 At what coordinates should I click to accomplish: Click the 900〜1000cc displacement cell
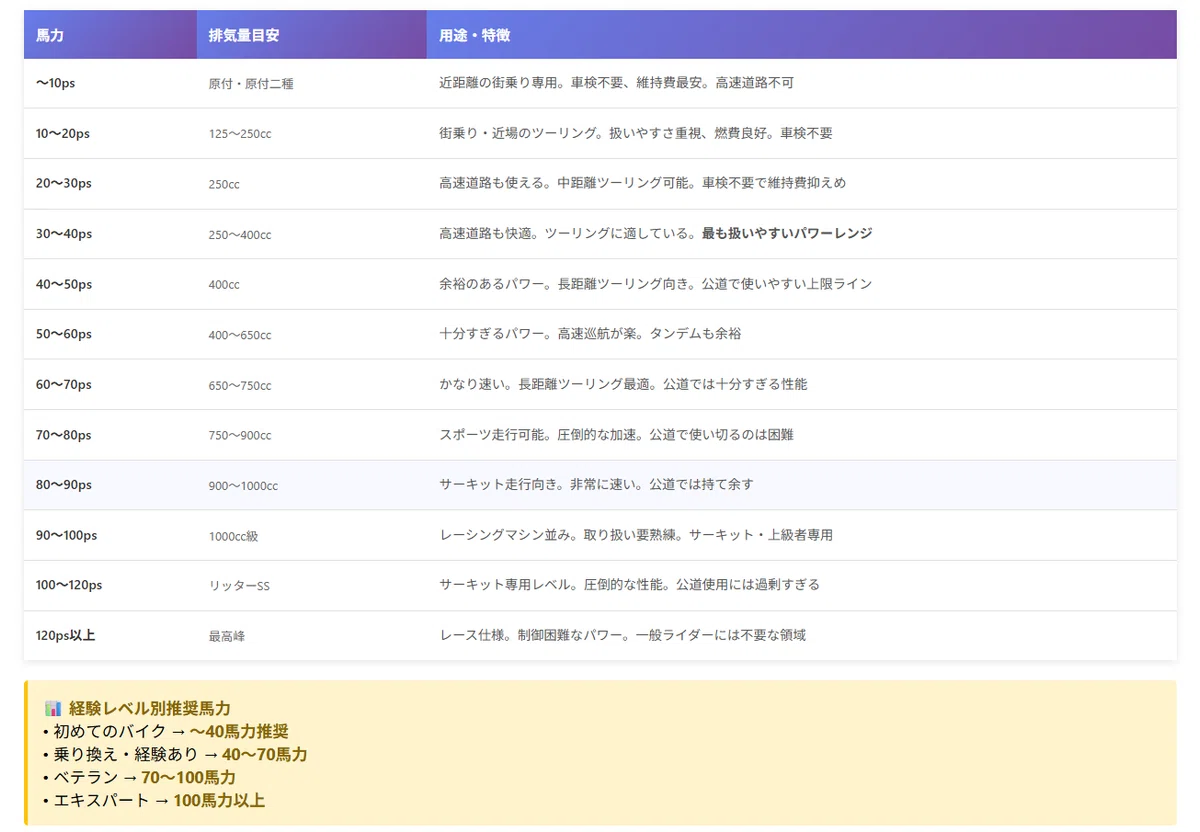pyautogui.click(x=312, y=485)
